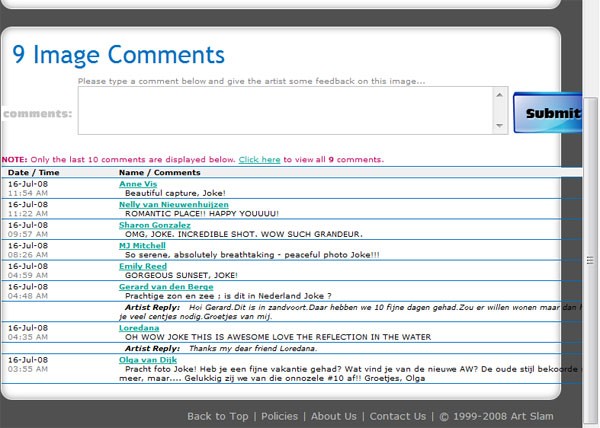Click the timestamp '04:59 AM'
Image resolution: width=600 pixels, height=428 pixels.
pos(28,275)
